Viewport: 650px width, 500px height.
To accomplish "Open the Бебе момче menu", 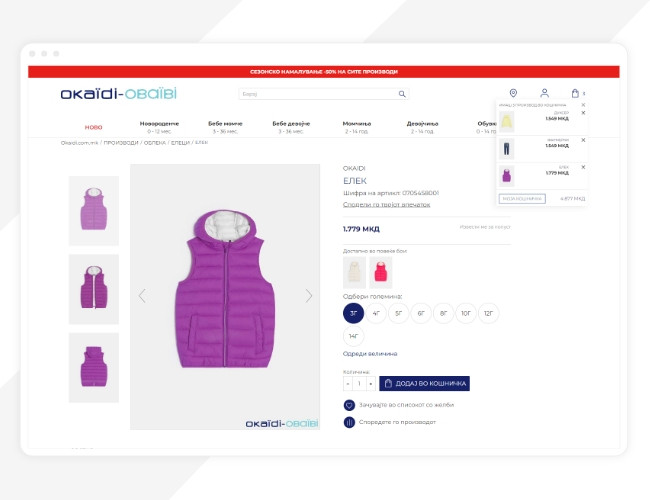I will pos(225,127).
